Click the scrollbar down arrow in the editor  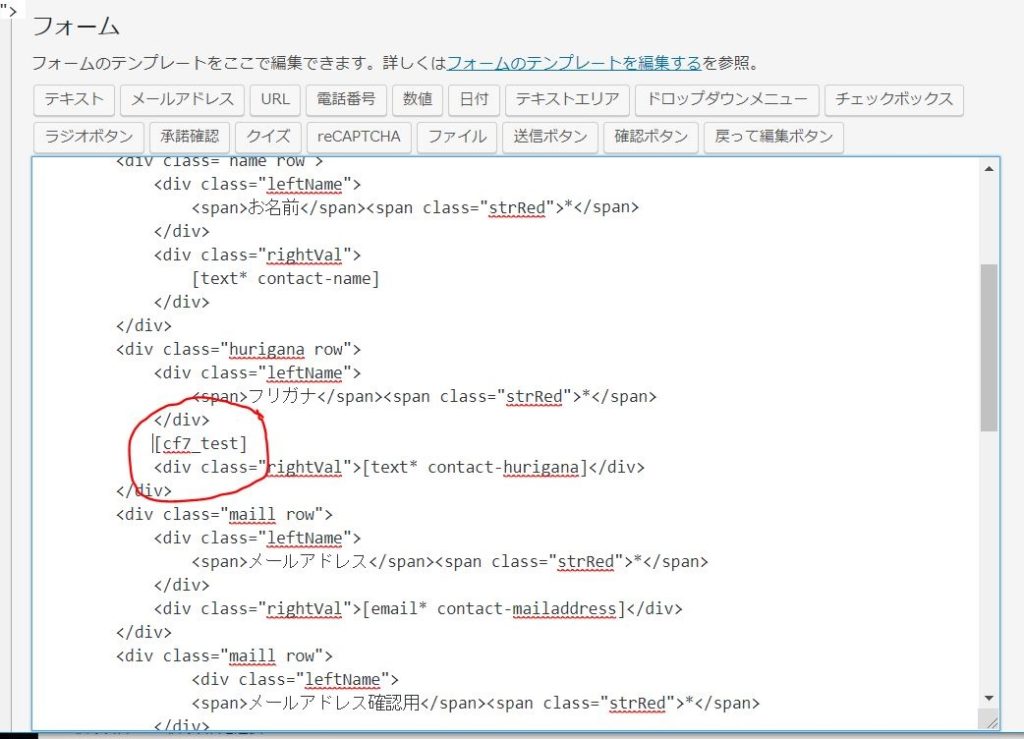(x=989, y=698)
